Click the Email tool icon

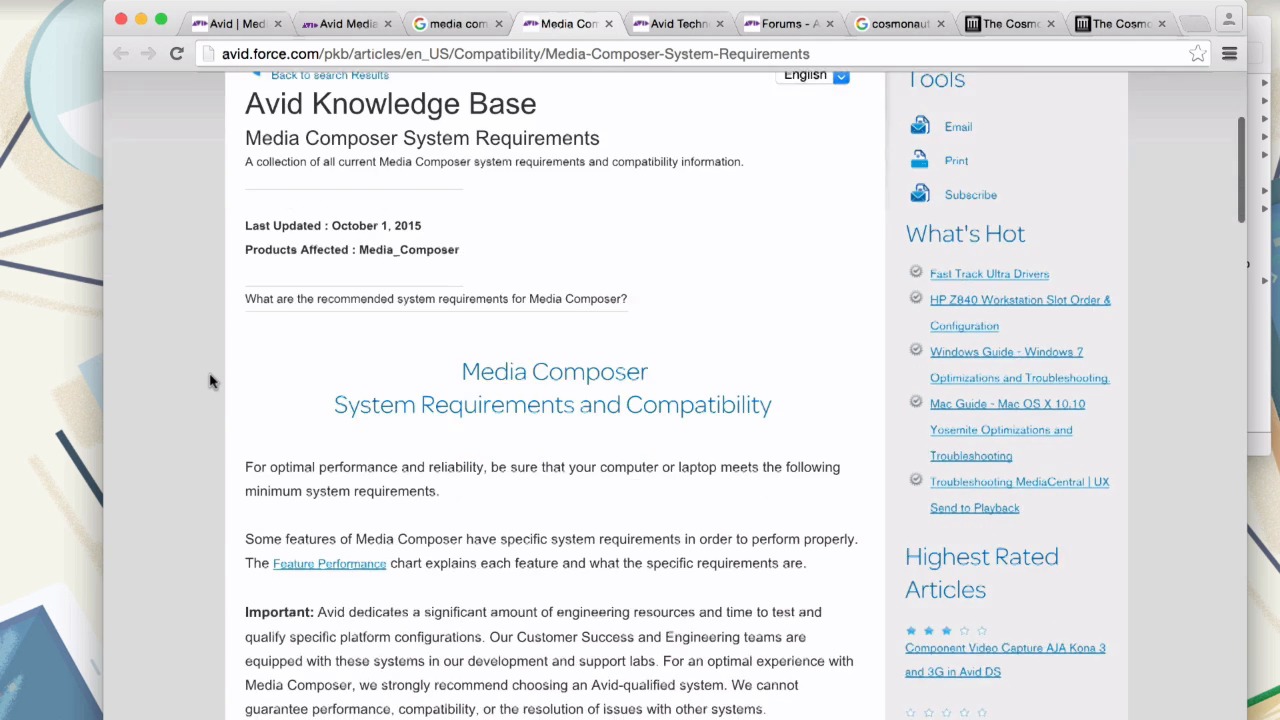pos(919,126)
